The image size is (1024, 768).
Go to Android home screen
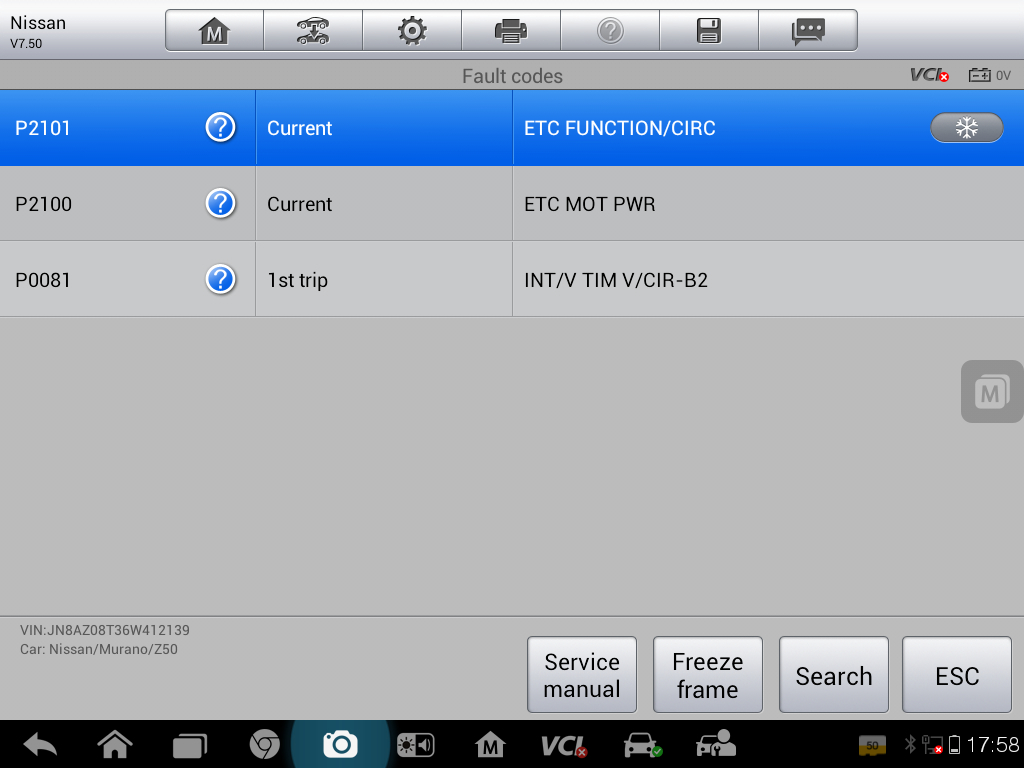click(115, 744)
